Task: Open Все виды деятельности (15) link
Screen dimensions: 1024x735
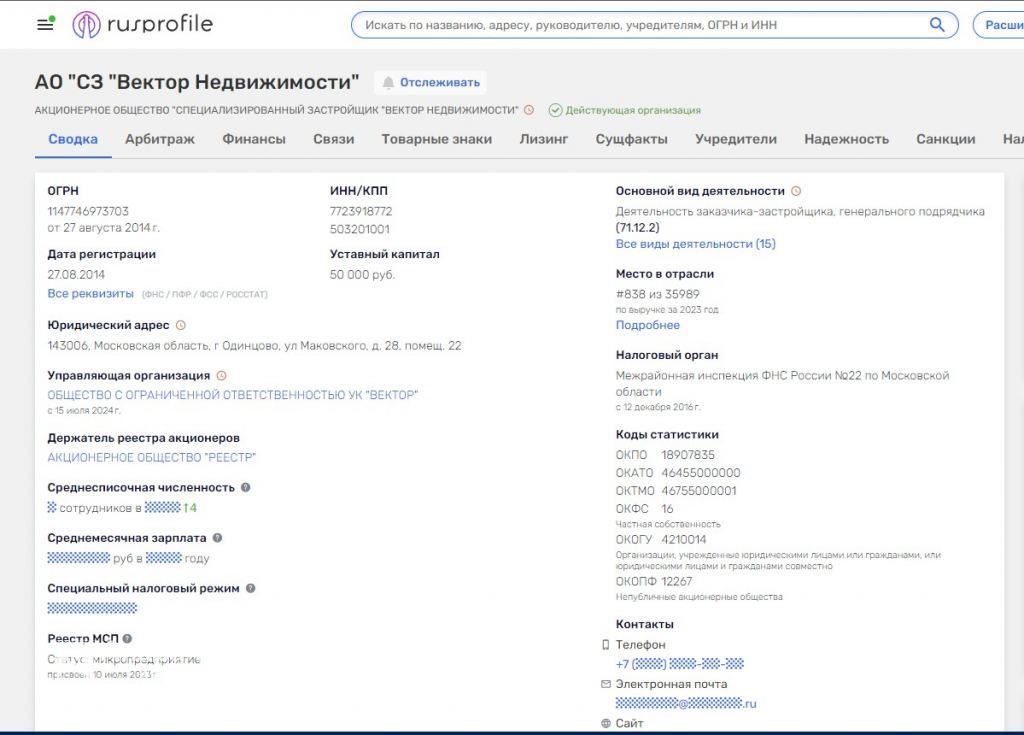Action: [x=696, y=244]
